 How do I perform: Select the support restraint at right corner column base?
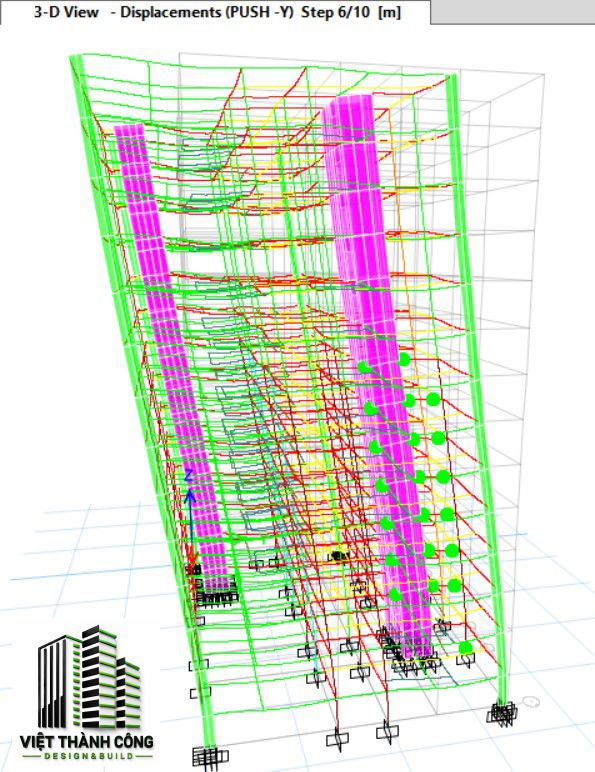(x=502, y=713)
